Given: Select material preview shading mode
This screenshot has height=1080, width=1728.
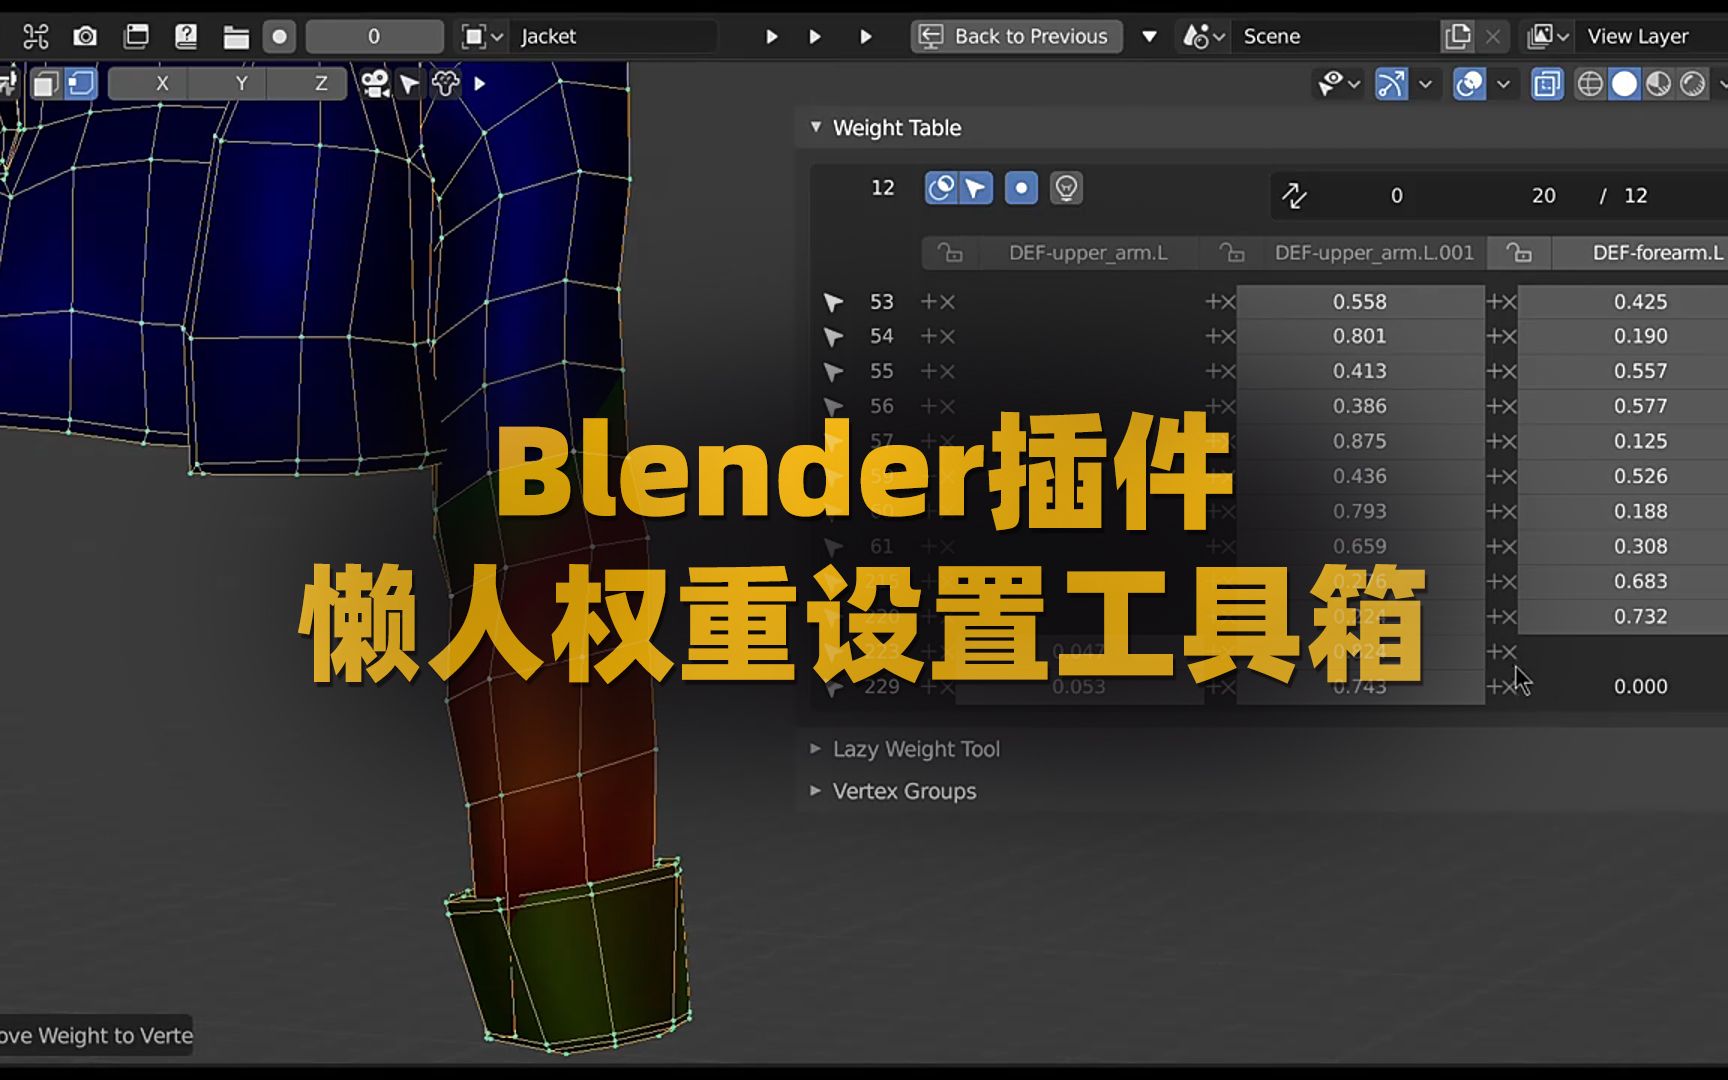Looking at the screenshot, I should click(1659, 84).
